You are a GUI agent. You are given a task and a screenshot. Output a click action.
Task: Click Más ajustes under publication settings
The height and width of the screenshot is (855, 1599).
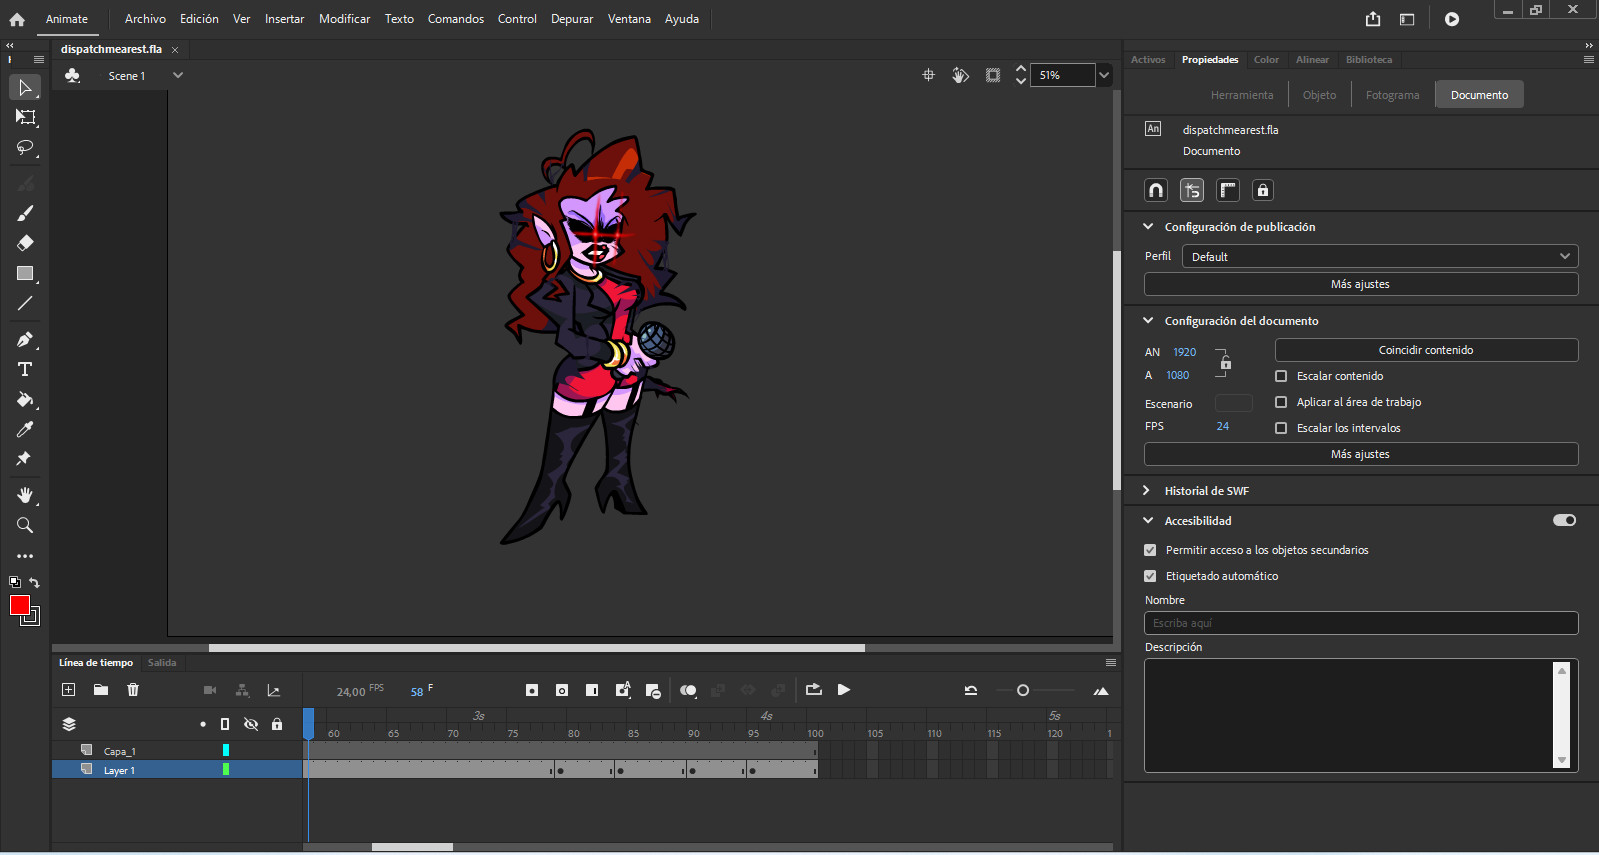[x=1360, y=284]
